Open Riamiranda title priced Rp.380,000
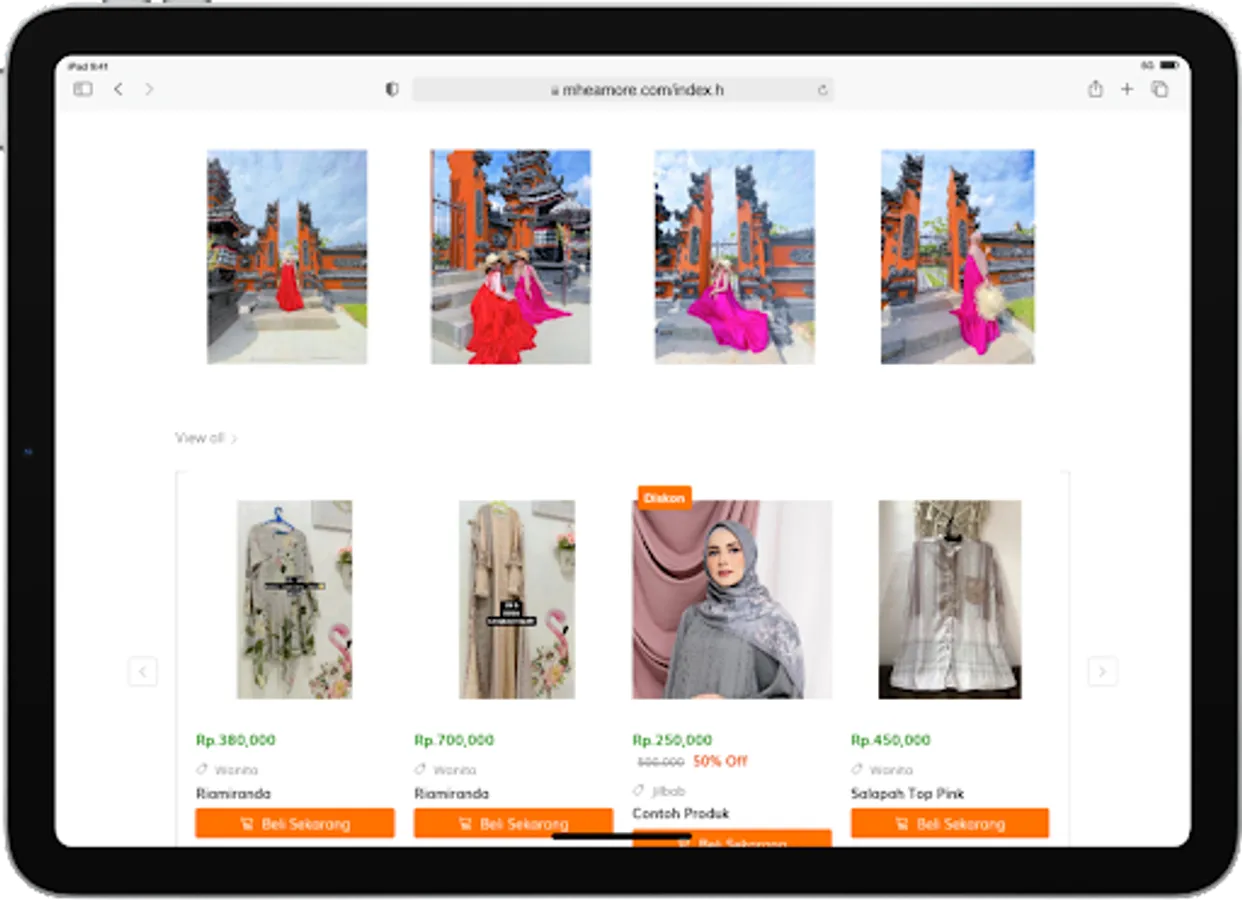 click(x=233, y=794)
